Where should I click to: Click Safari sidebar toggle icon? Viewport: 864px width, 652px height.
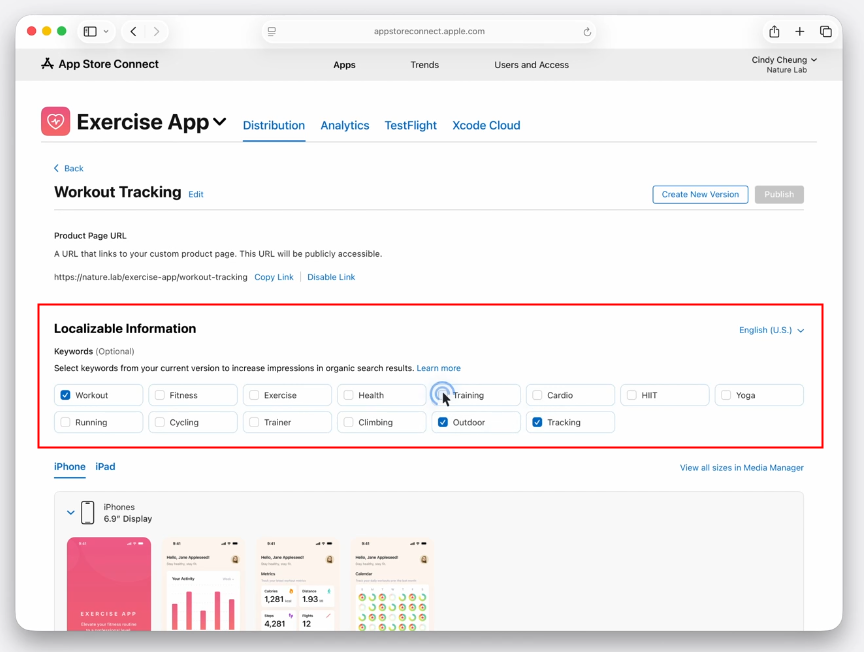tap(90, 32)
